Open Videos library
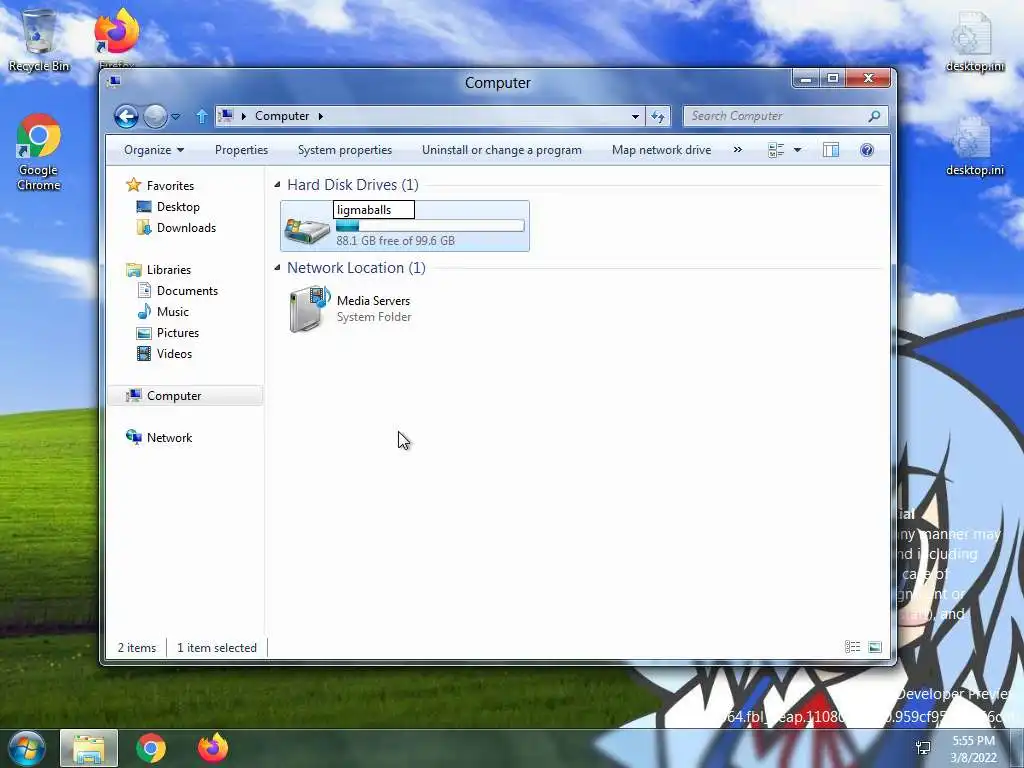This screenshot has height=768, width=1024. [x=174, y=353]
